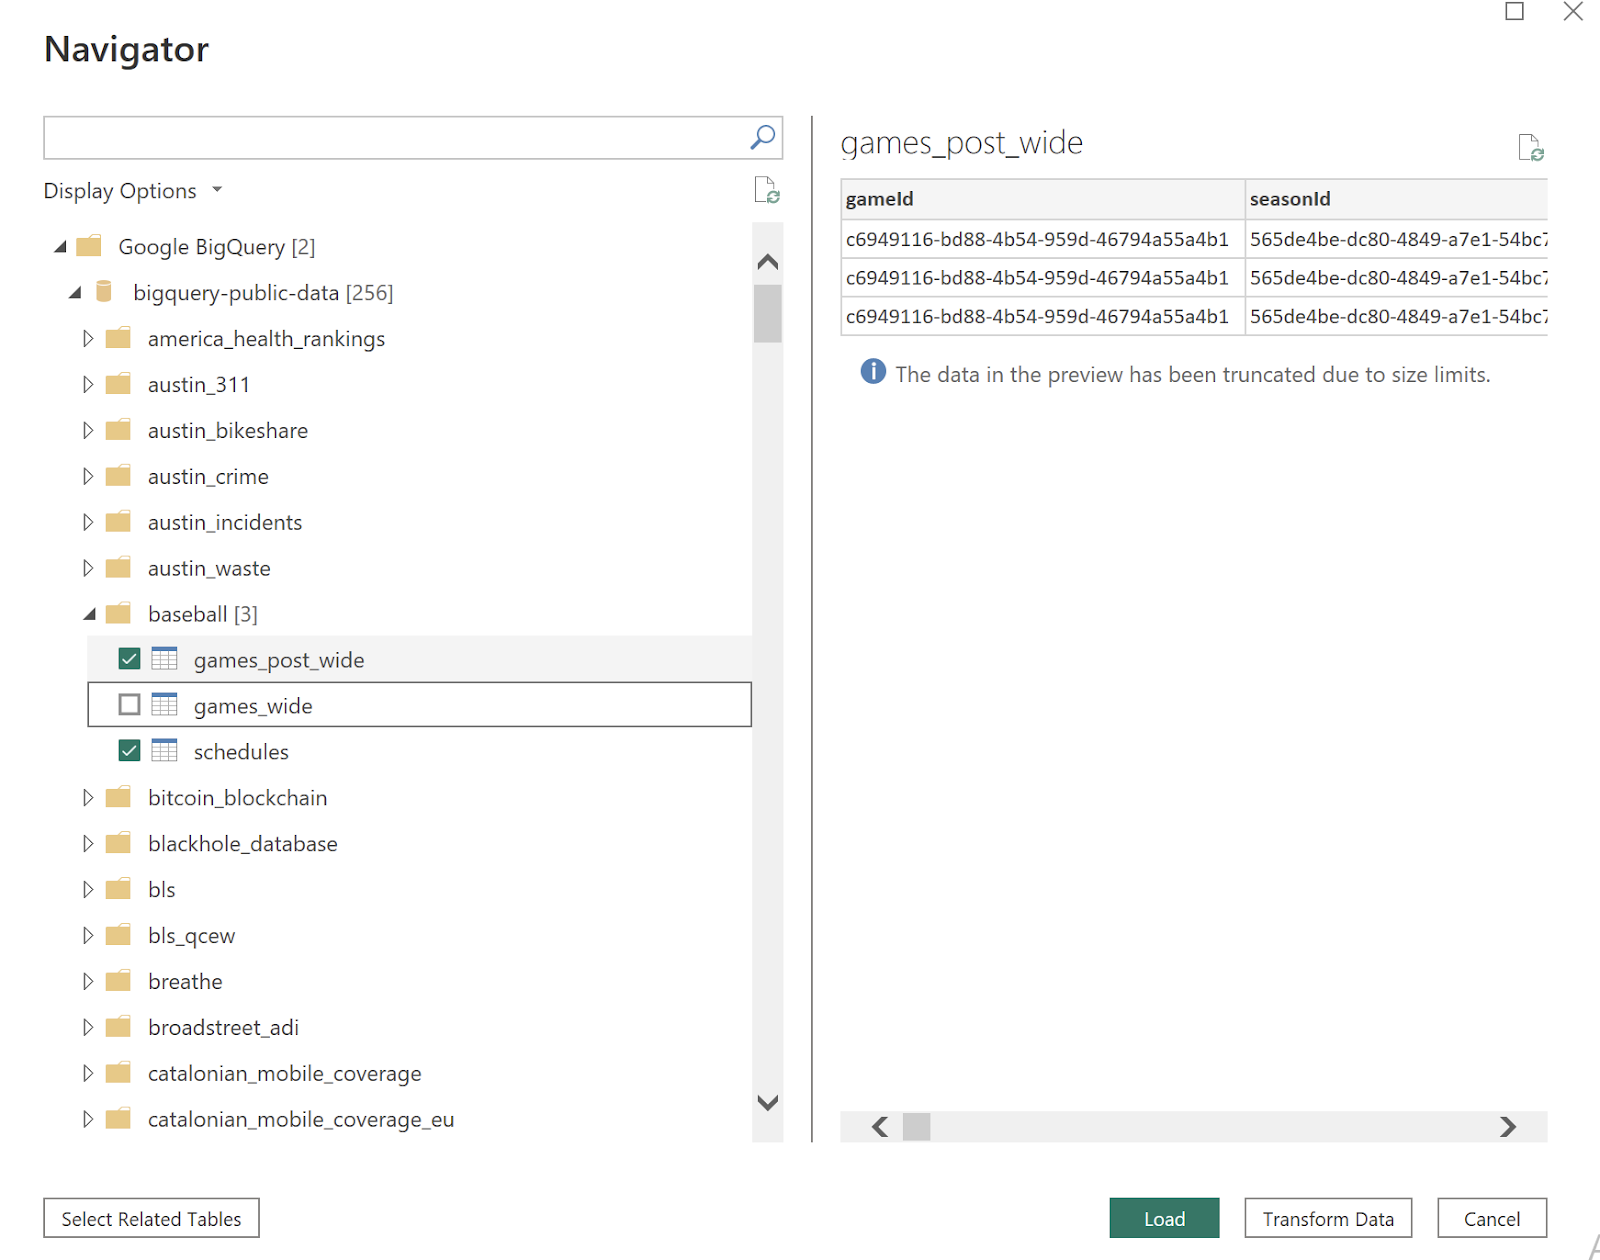Image resolution: width=1600 pixels, height=1260 pixels.
Task: Uncheck the schedules table checkbox
Action: 129,751
